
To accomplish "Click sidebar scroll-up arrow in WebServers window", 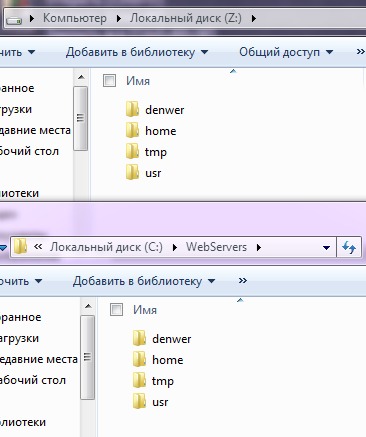I will tap(88, 306).
